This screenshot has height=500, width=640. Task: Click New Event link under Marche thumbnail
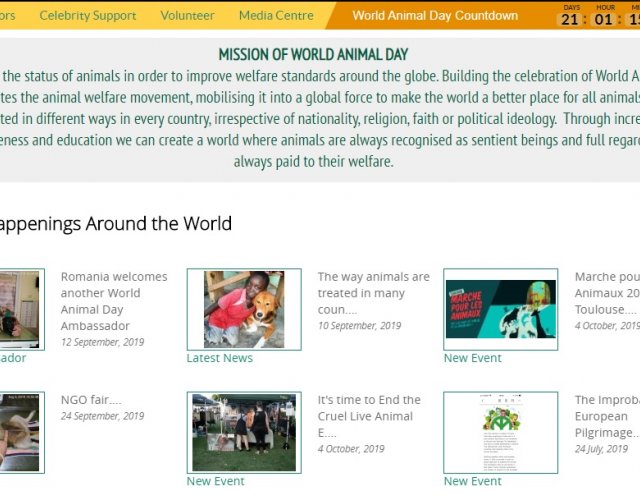[473, 358]
